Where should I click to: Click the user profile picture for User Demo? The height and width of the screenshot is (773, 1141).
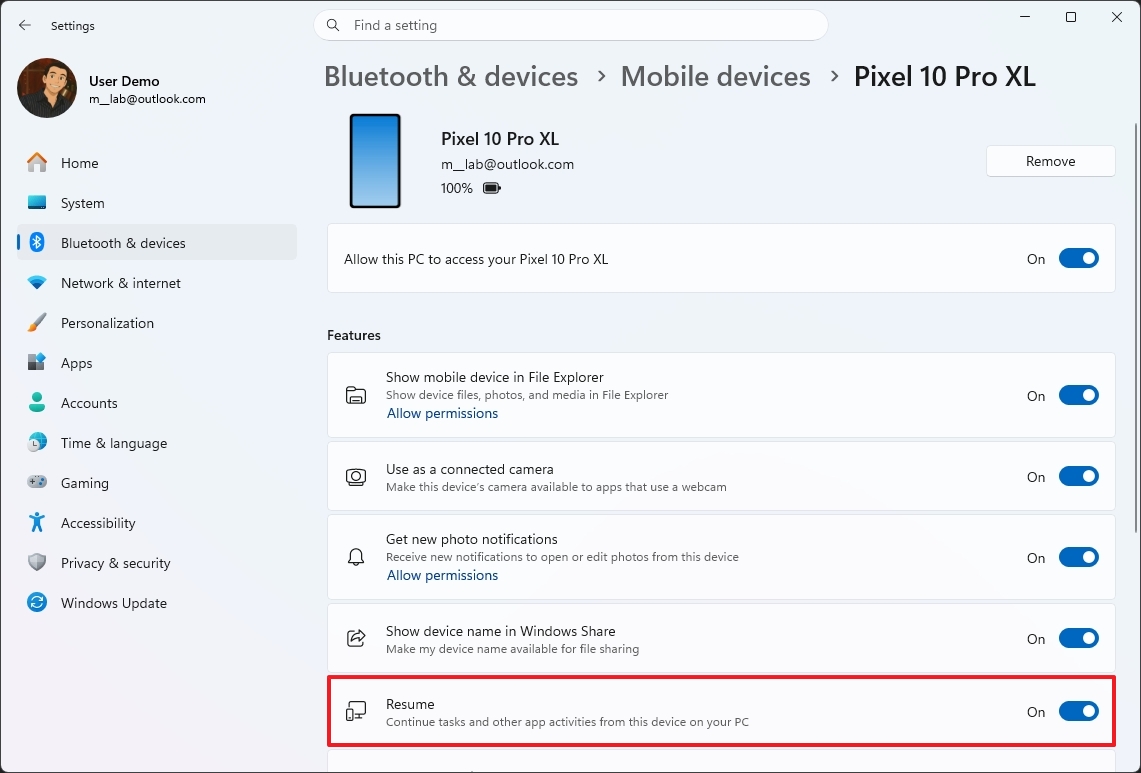tap(46, 88)
